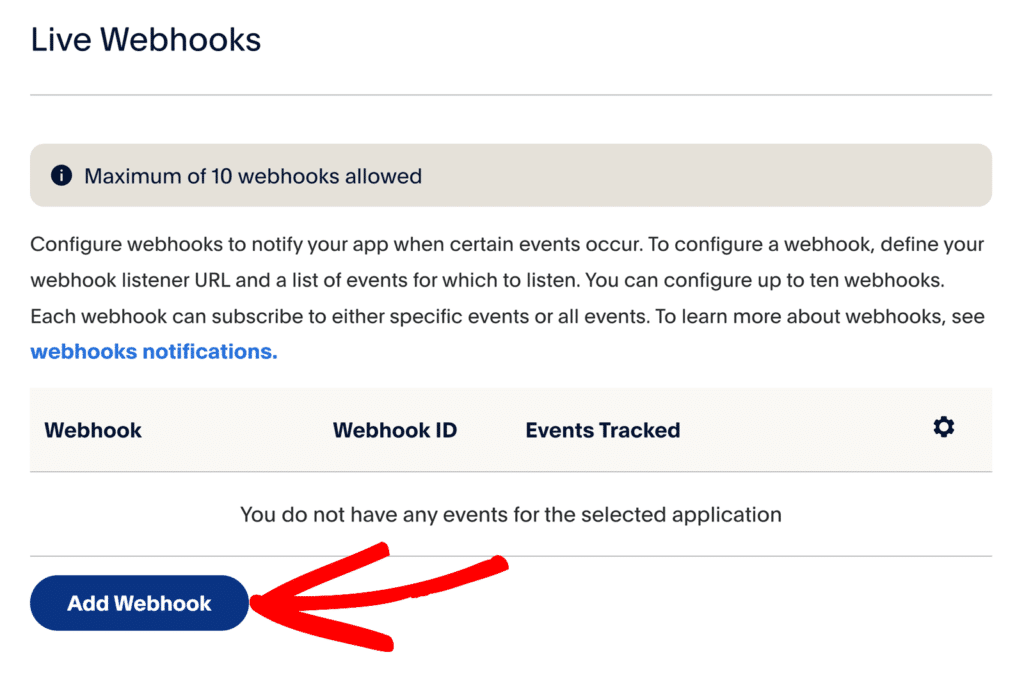Click the empty table message about no events
This screenshot has height=673, width=1024.
pyautogui.click(x=510, y=516)
